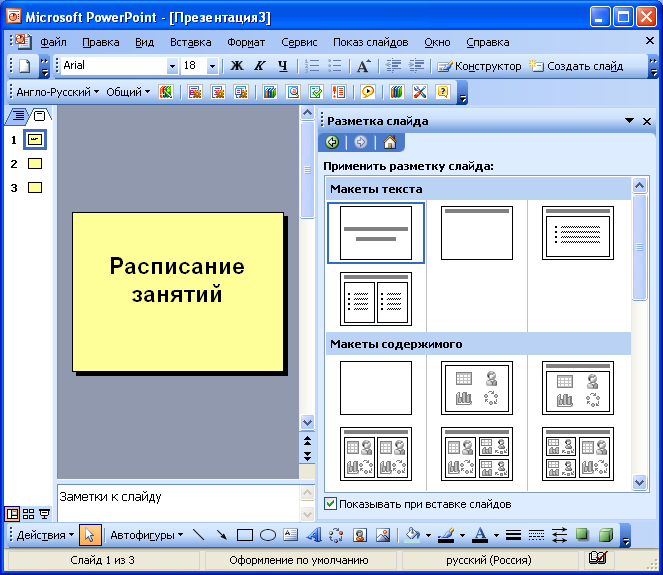663x575 pixels.
Task: Expand line color options arrow
Action: tap(462, 535)
